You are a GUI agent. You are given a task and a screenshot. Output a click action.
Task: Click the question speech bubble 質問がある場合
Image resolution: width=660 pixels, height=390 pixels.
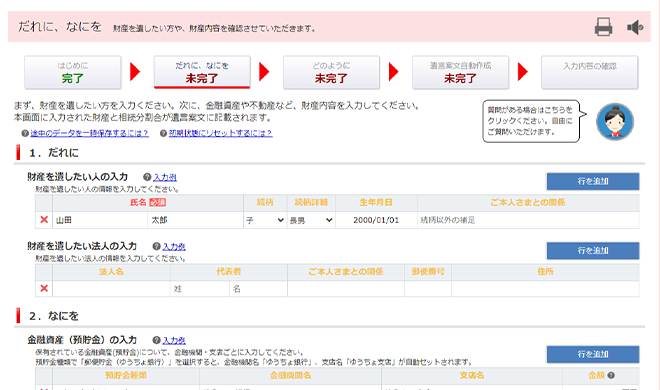click(531, 121)
